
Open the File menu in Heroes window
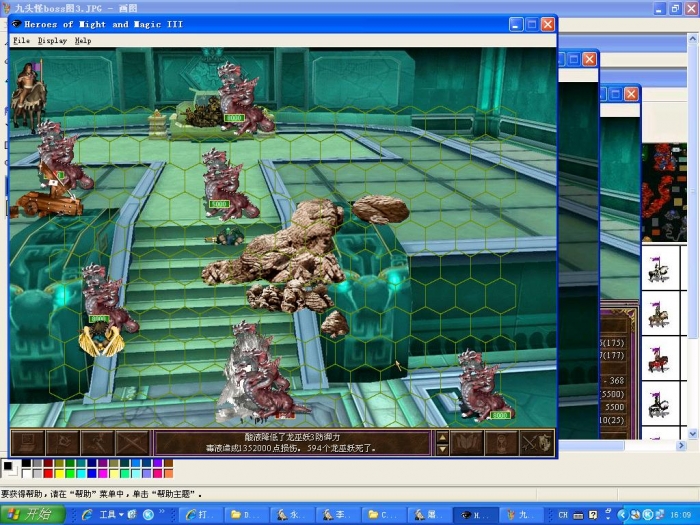(x=21, y=41)
